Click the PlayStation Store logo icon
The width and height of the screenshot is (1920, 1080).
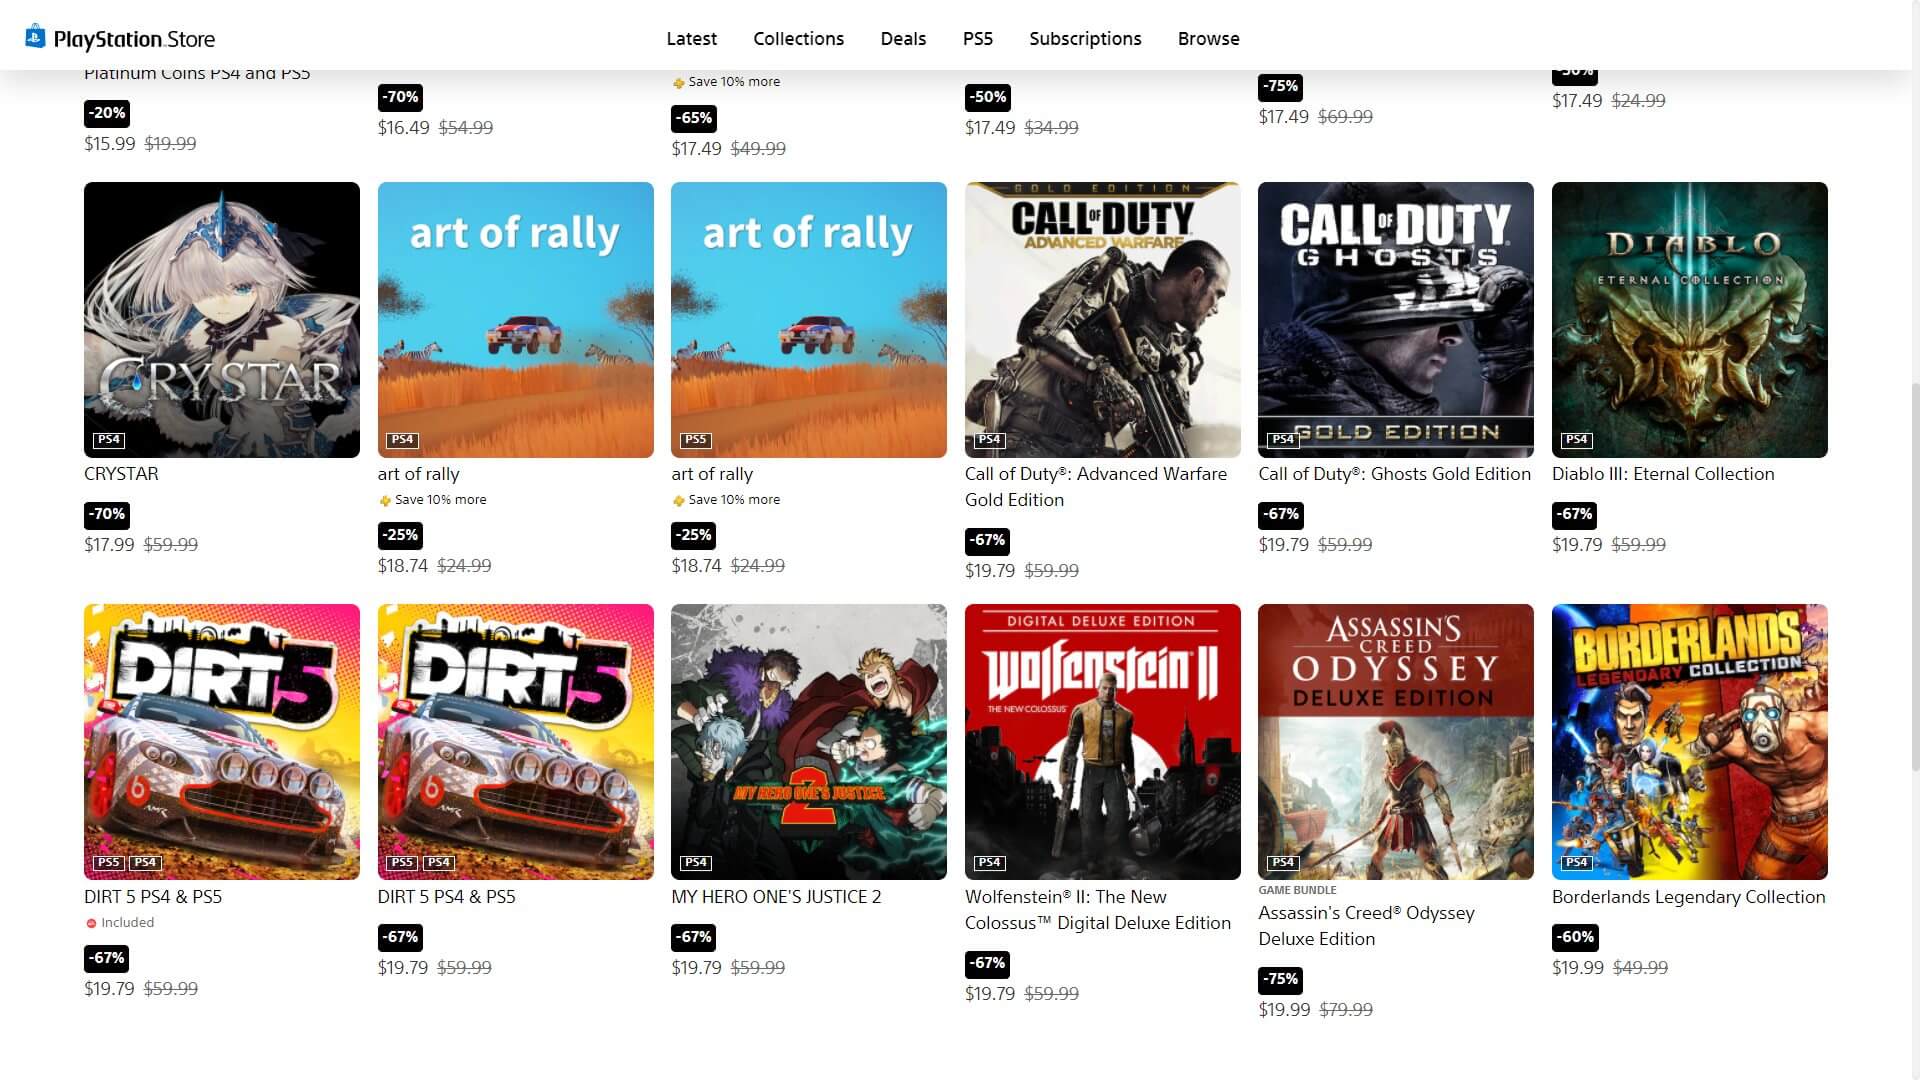tap(35, 37)
